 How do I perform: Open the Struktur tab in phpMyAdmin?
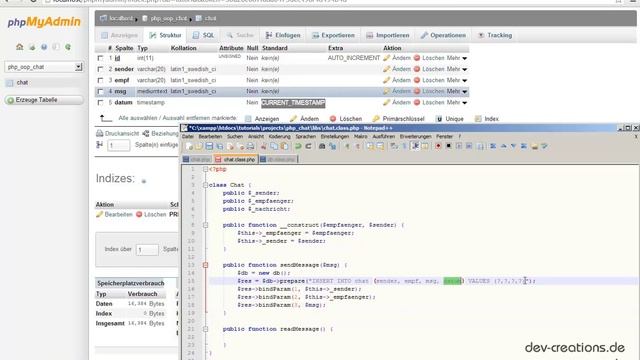pos(165,35)
